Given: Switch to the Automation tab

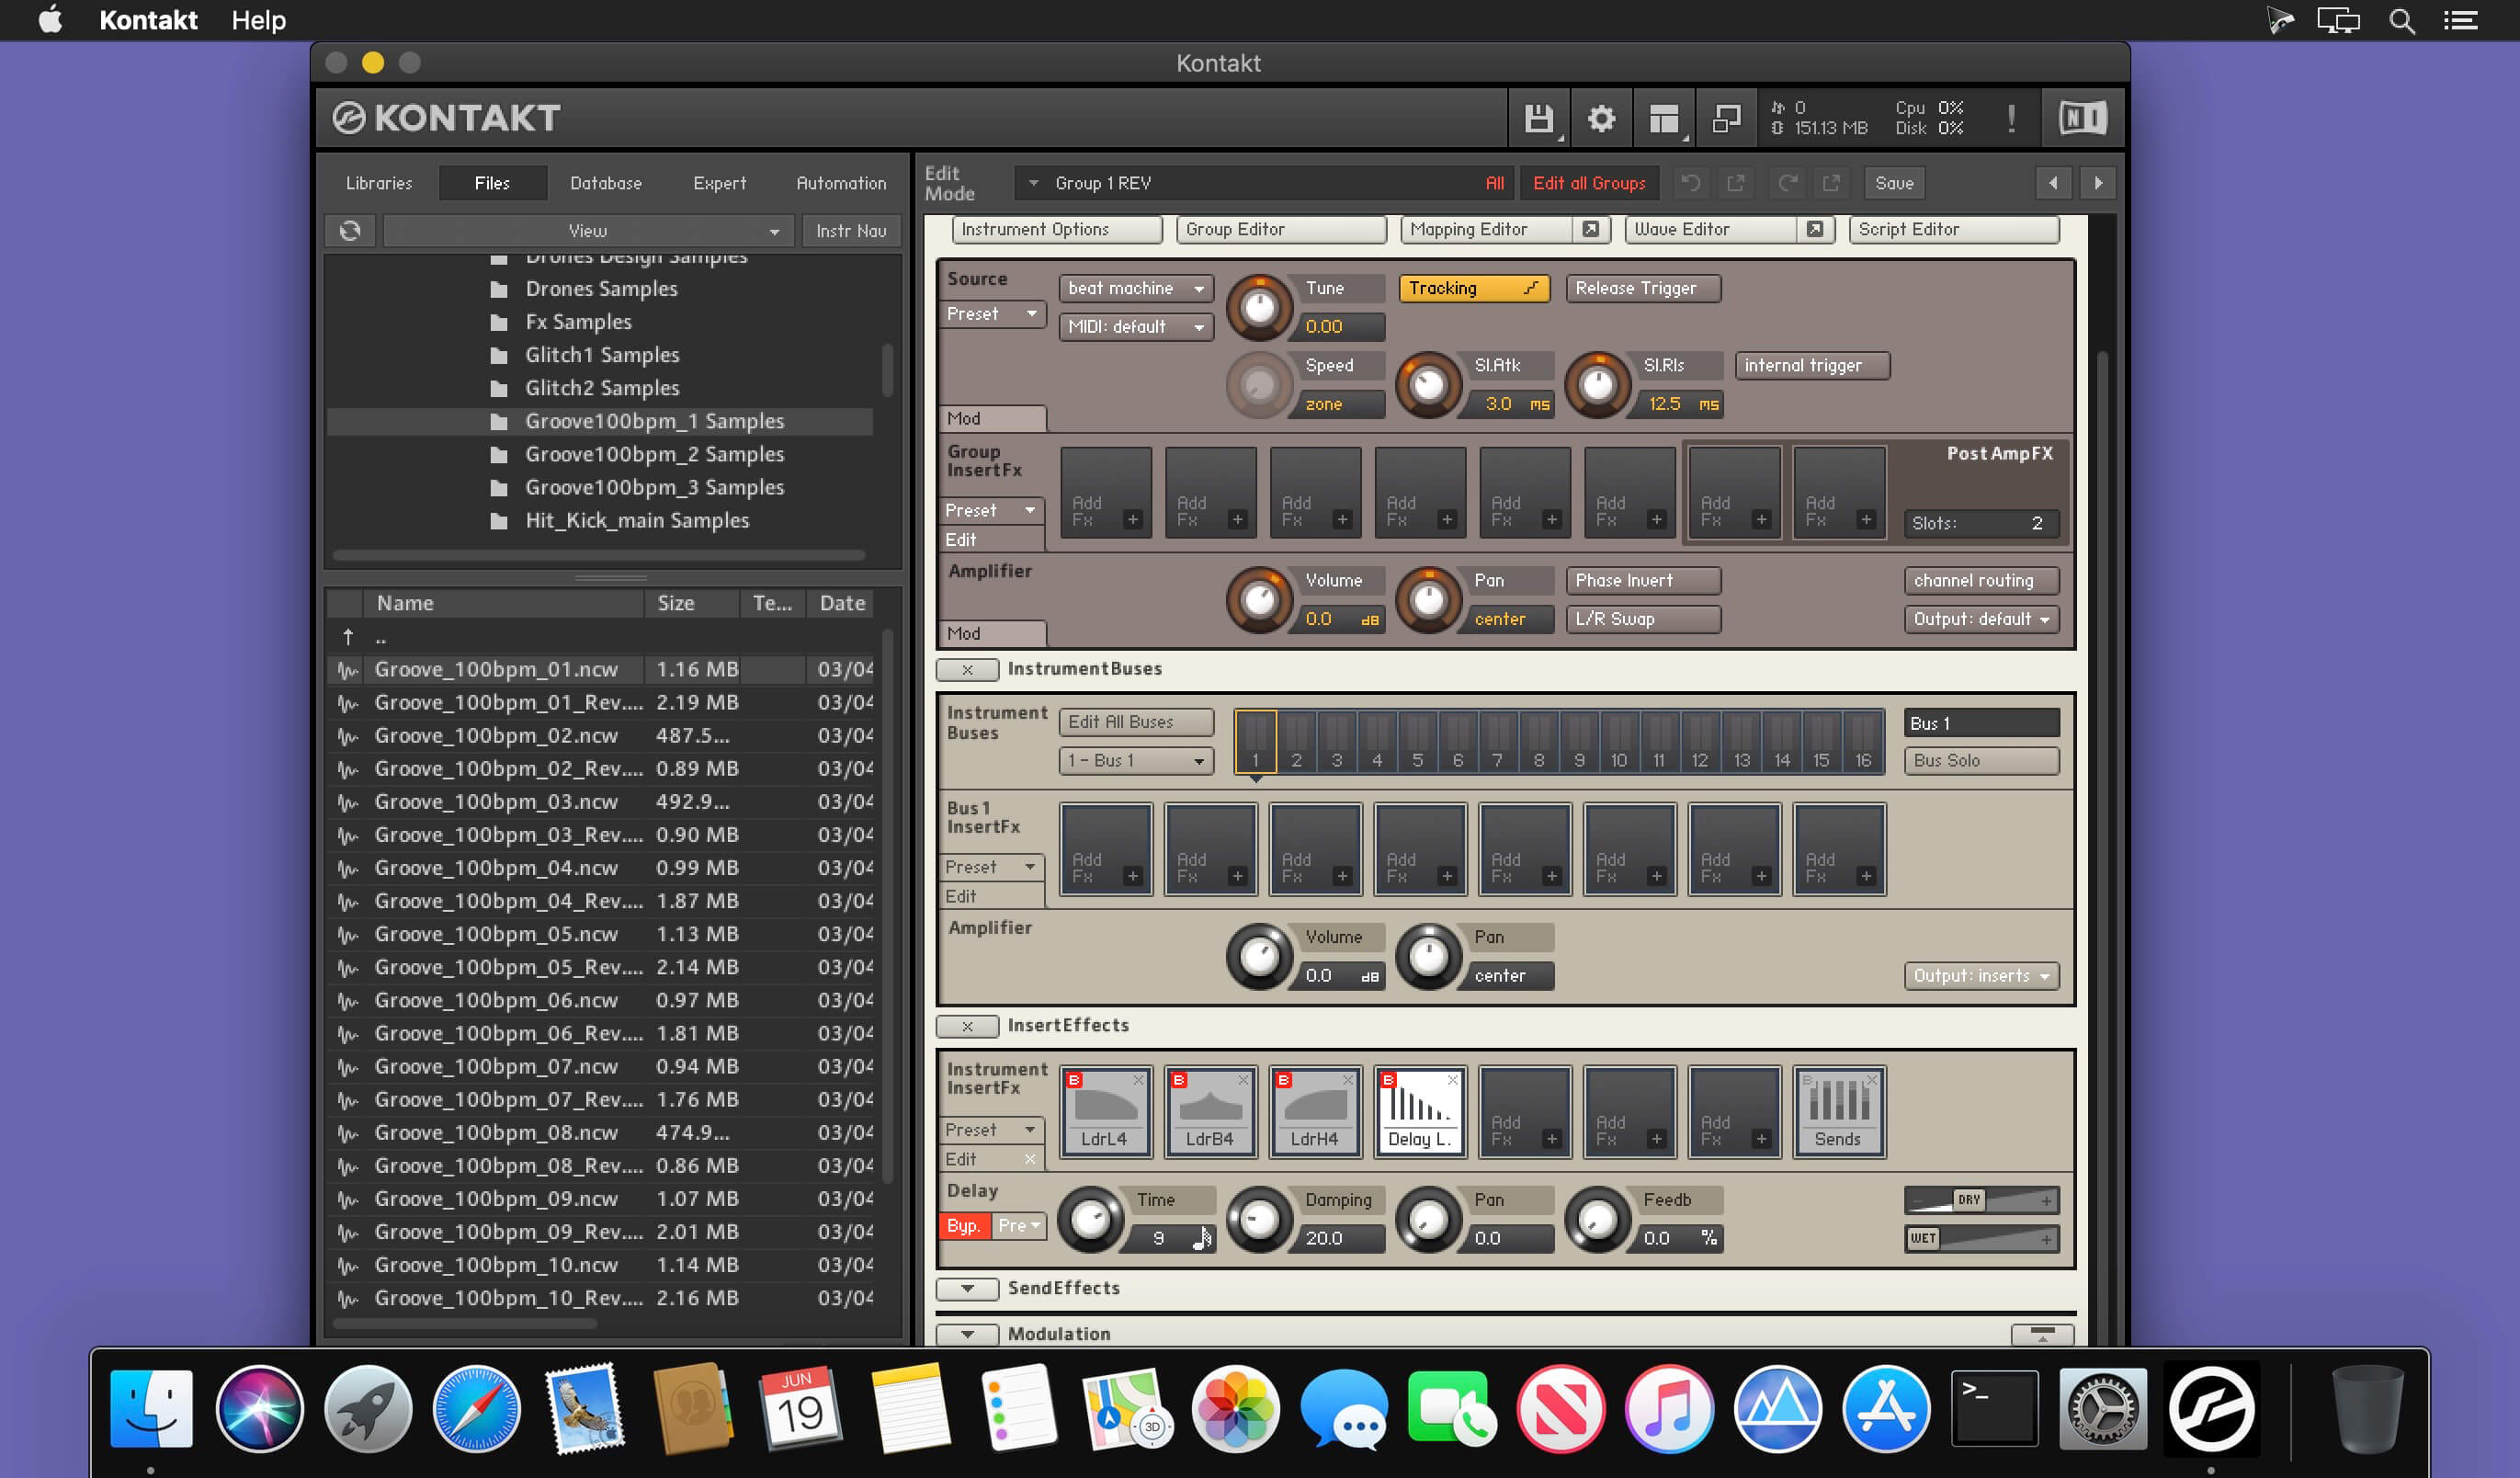Looking at the screenshot, I should [841, 184].
